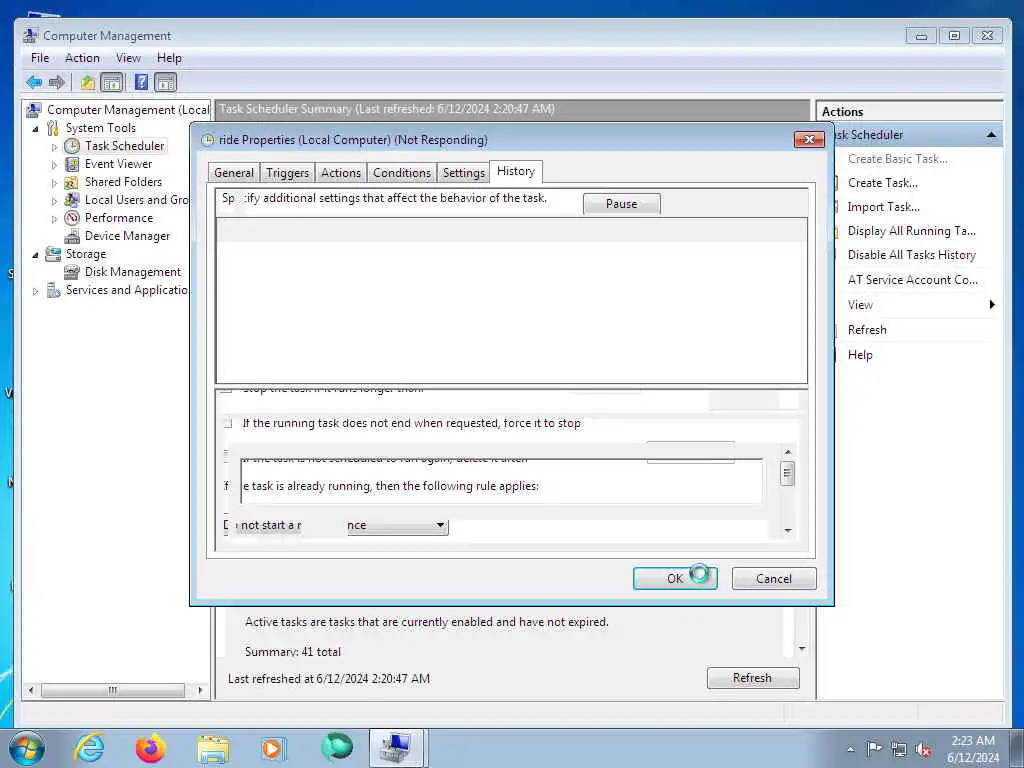This screenshot has width=1024, height=768.
Task: Open Windows Explorer folder taskbar icon
Action: [x=213, y=749]
